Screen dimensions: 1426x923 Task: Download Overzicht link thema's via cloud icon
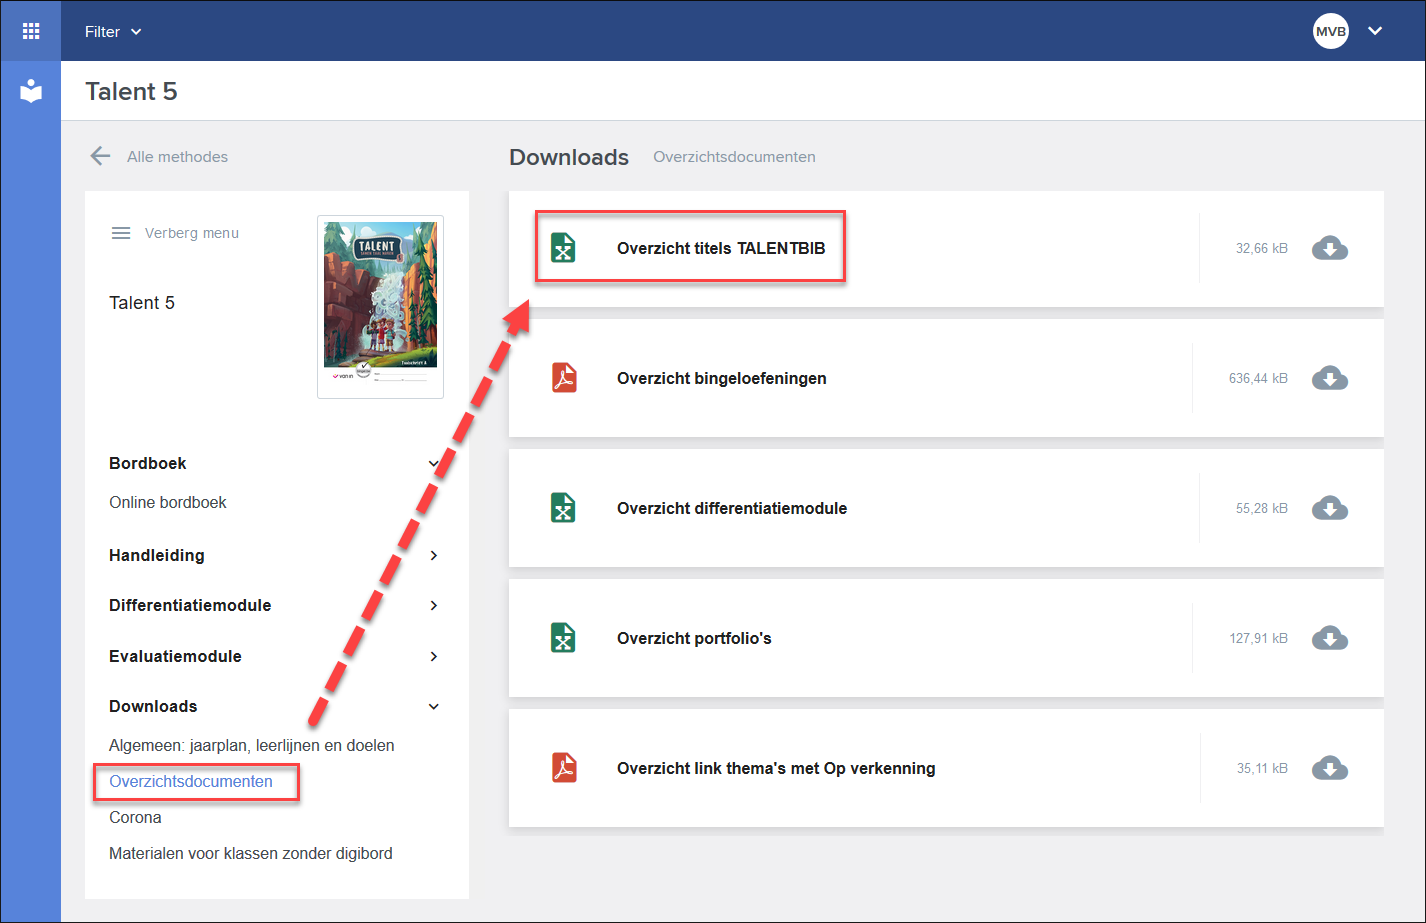click(1329, 768)
